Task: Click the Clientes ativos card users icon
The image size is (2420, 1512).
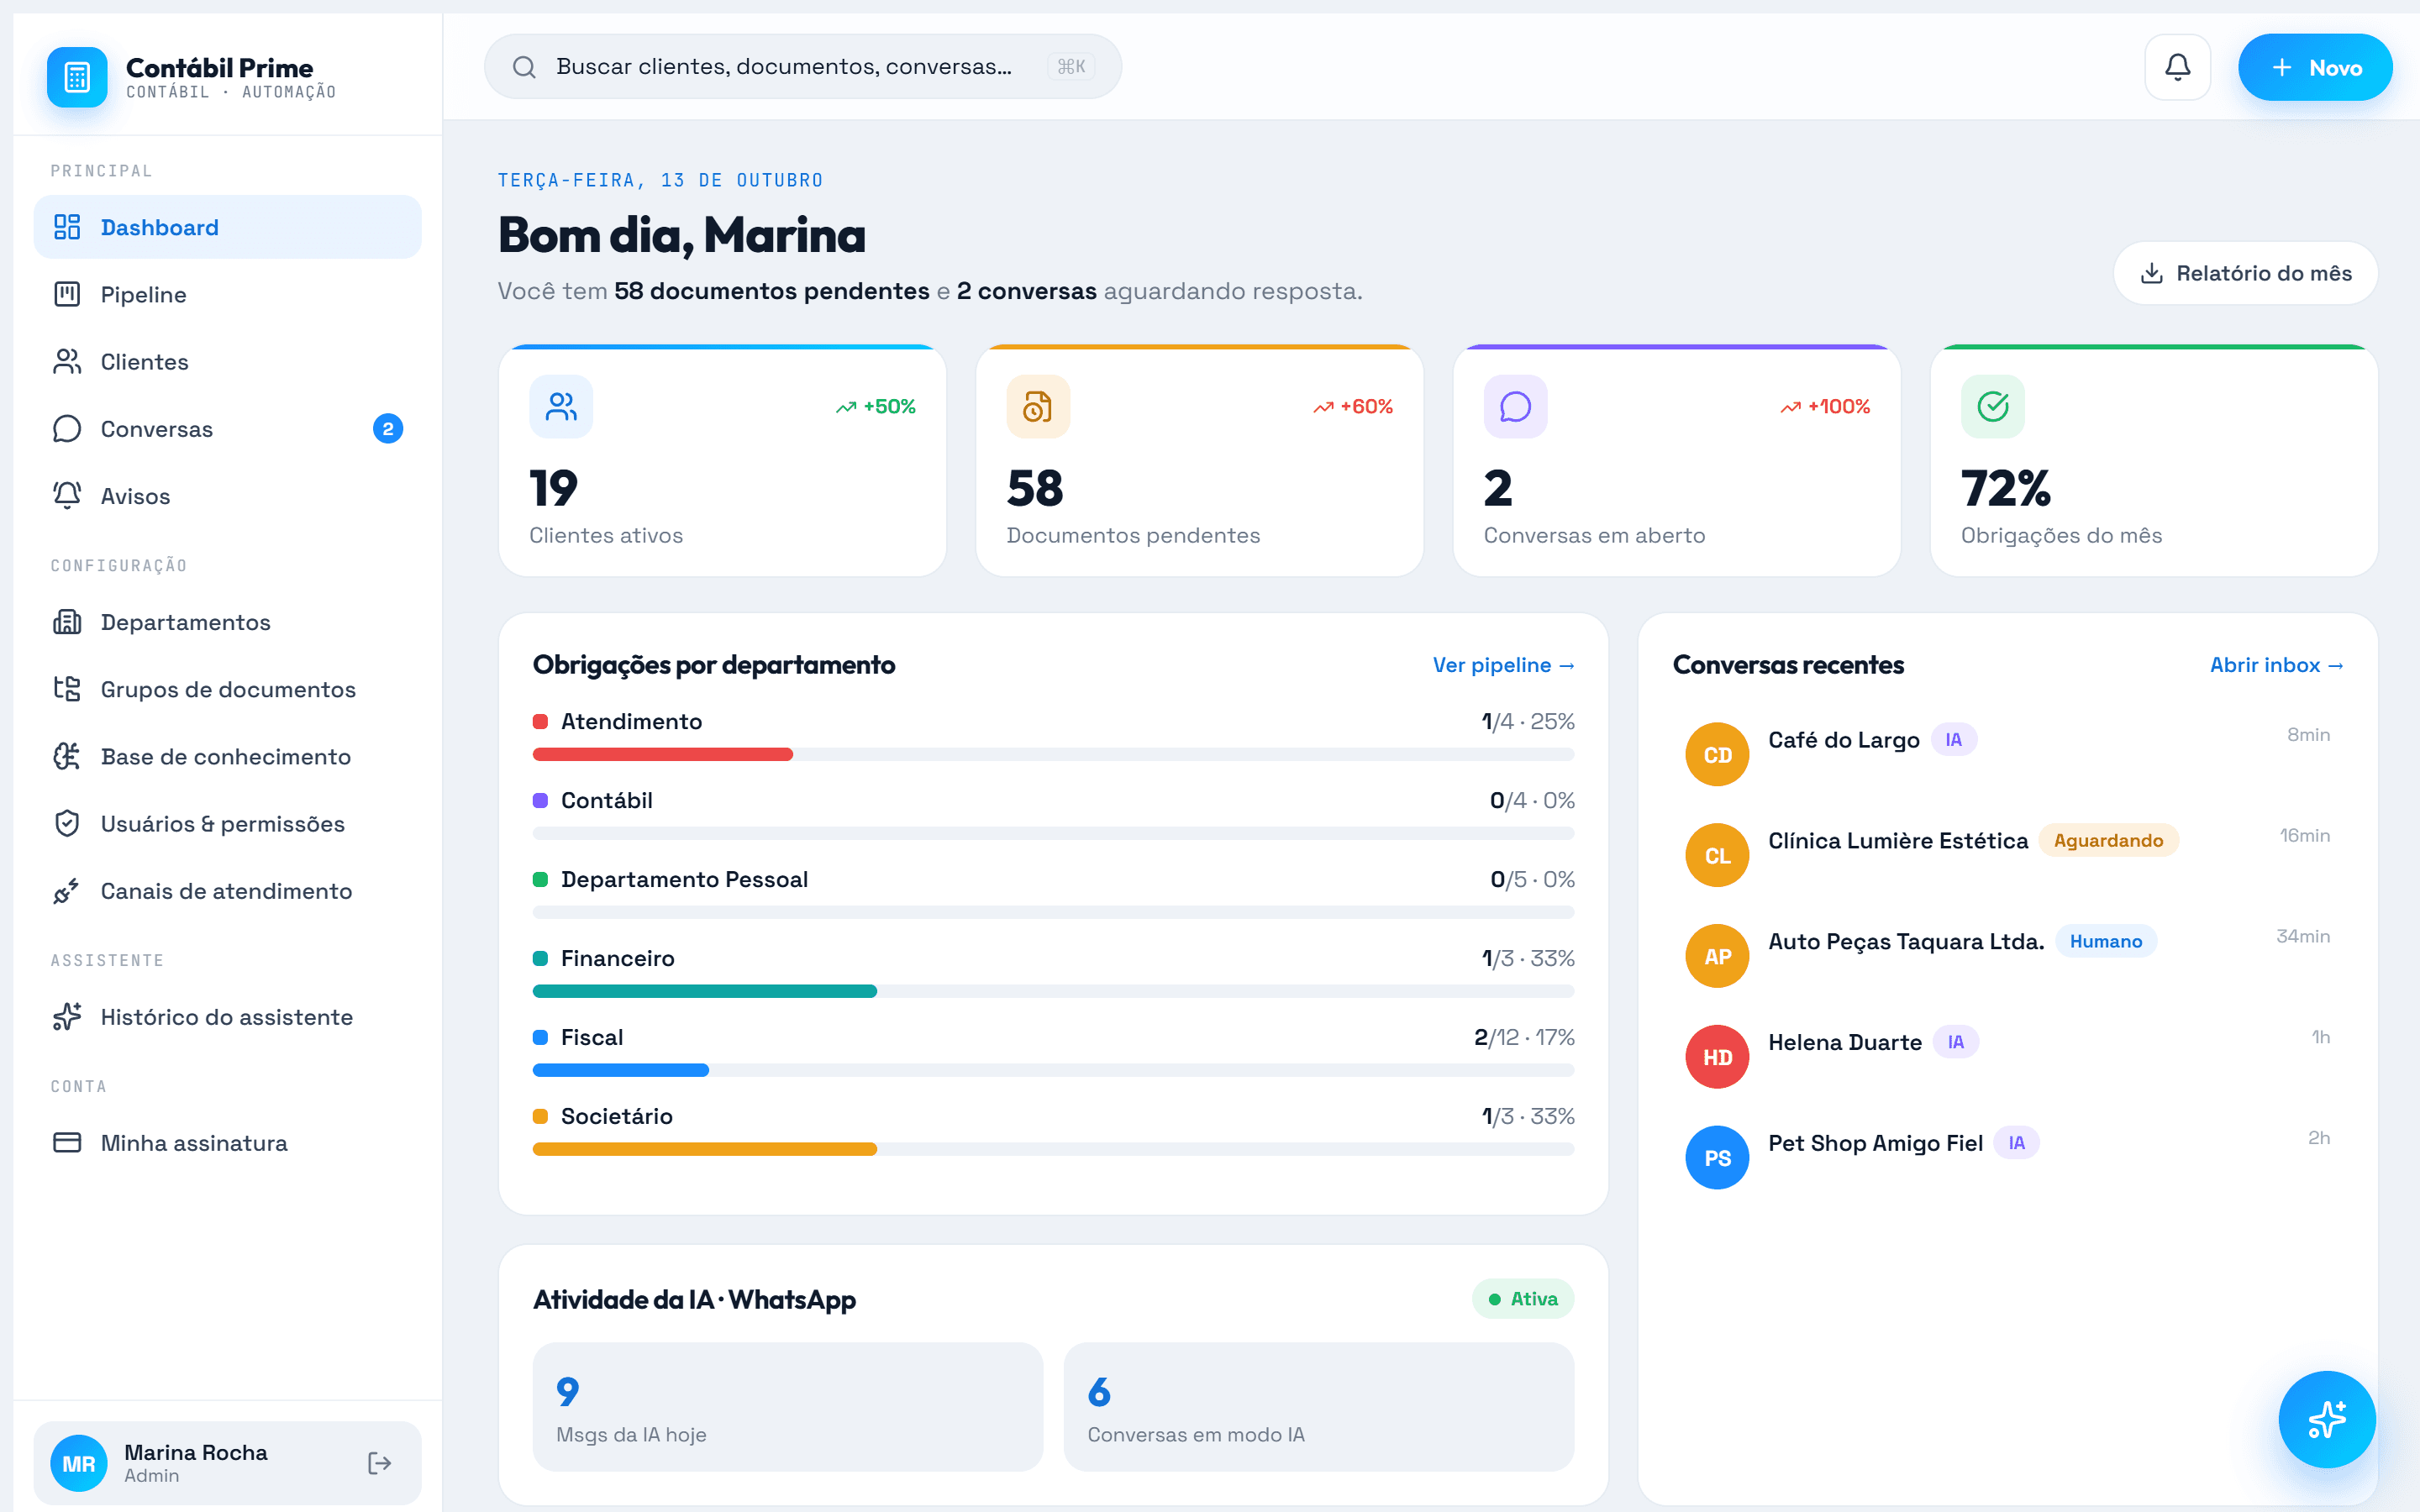Action: (x=561, y=406)
